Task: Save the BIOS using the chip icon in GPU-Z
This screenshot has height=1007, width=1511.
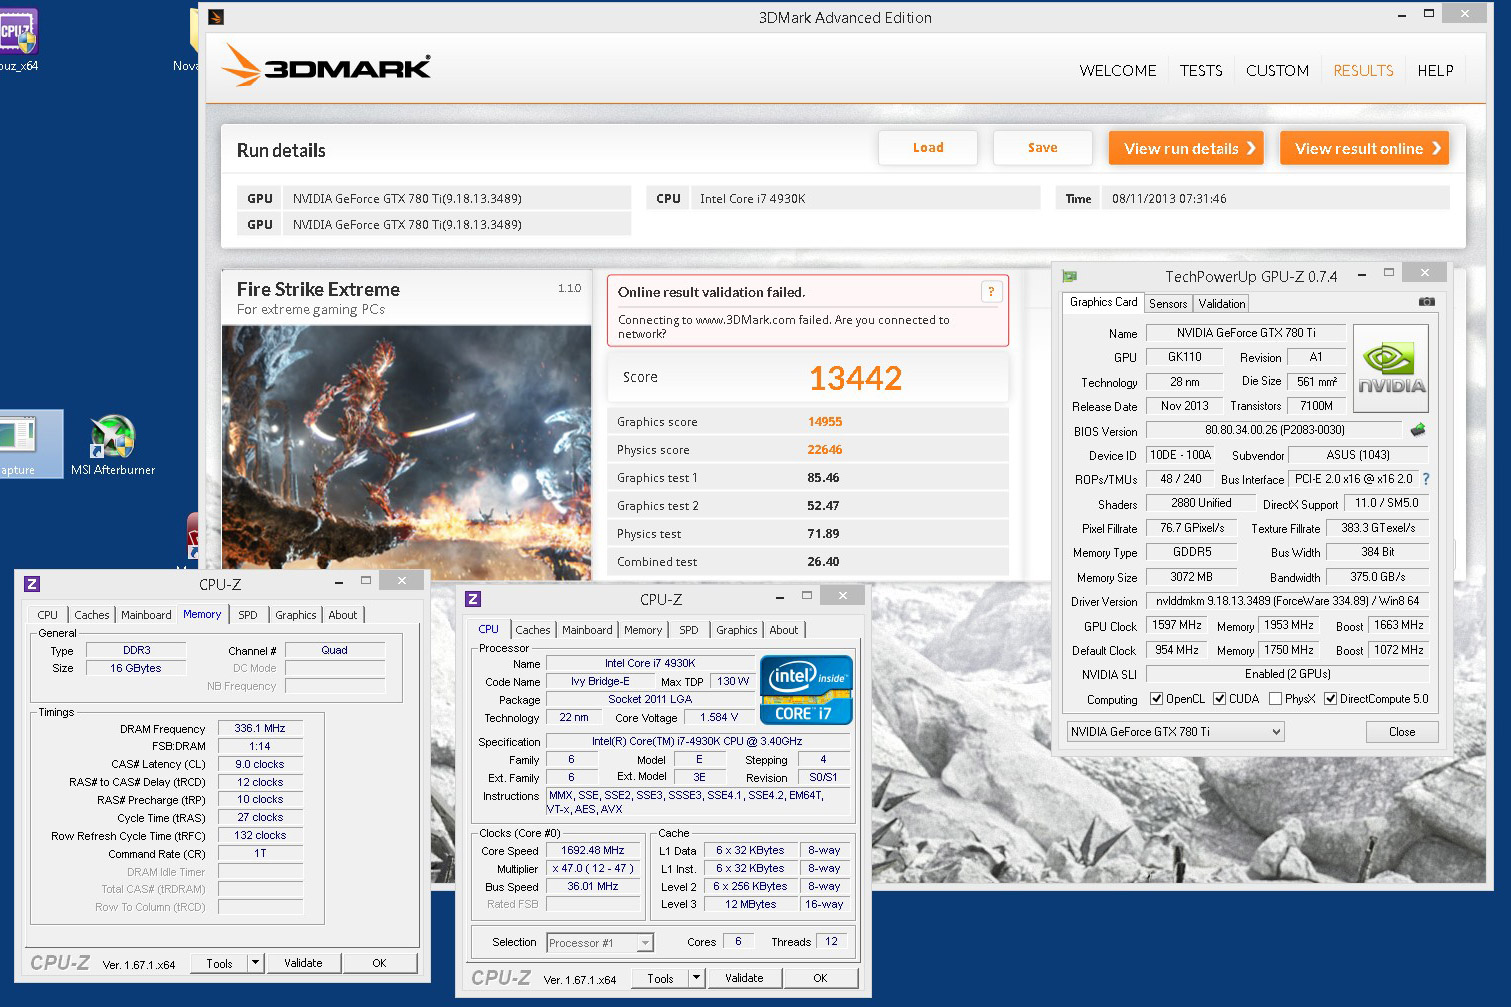Action: tap(1418, 430)
